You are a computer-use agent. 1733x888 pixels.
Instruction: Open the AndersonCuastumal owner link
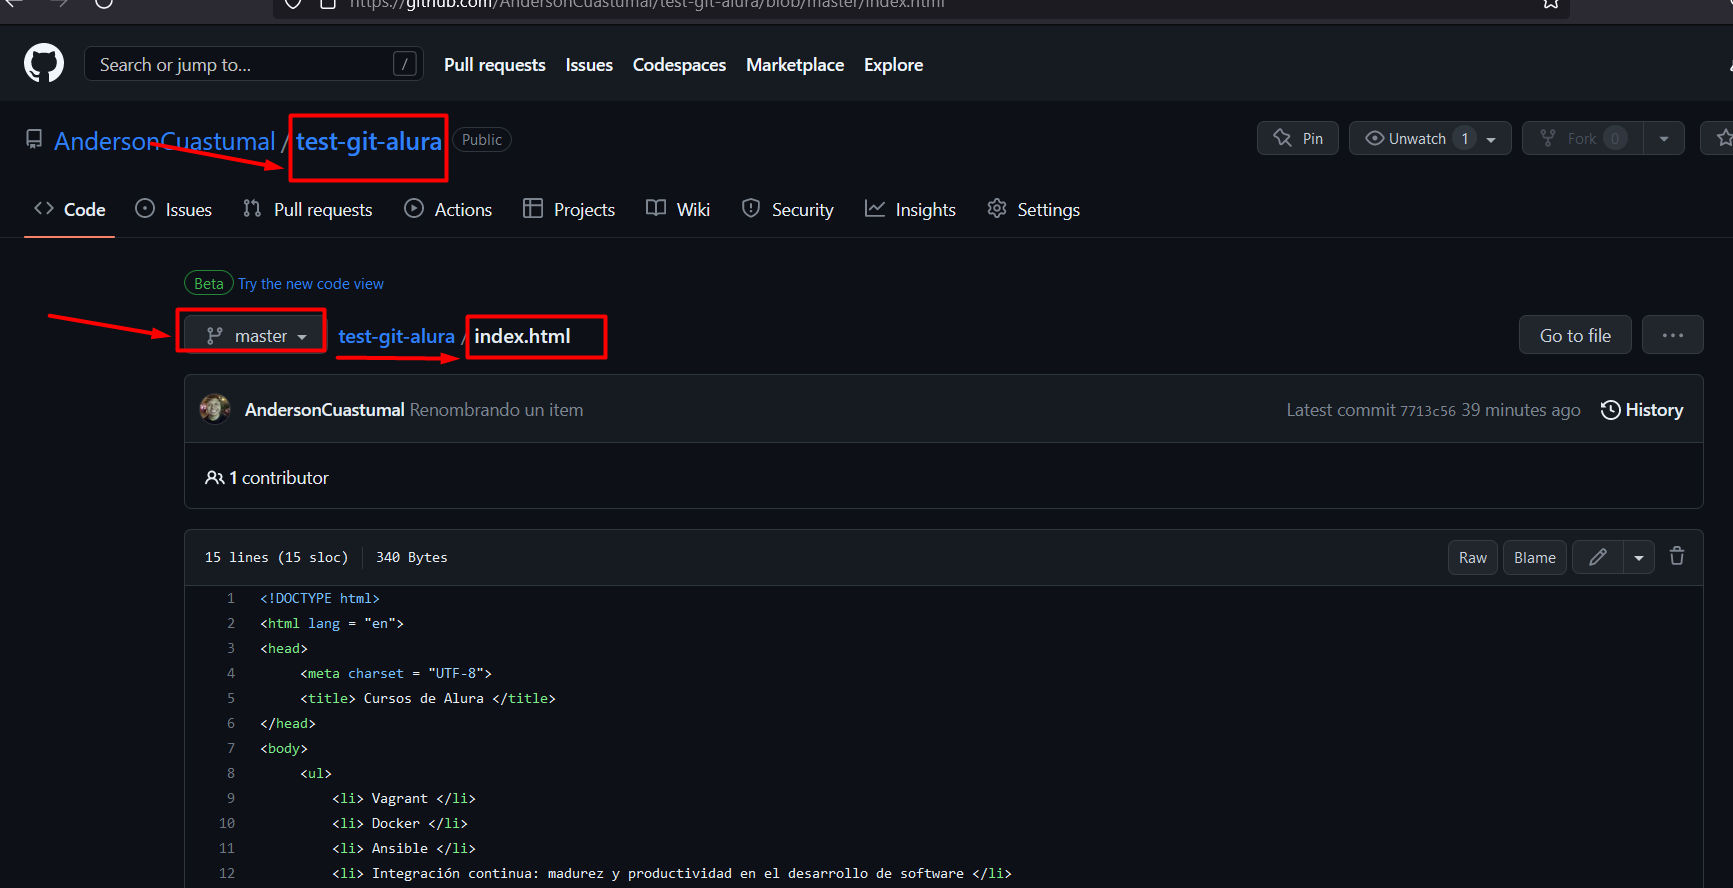164,141
